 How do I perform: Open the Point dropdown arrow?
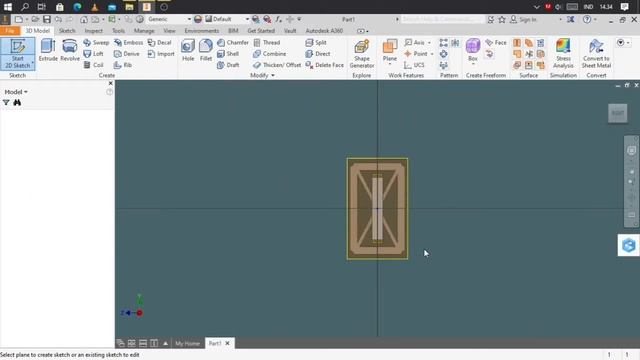point(431,54)
